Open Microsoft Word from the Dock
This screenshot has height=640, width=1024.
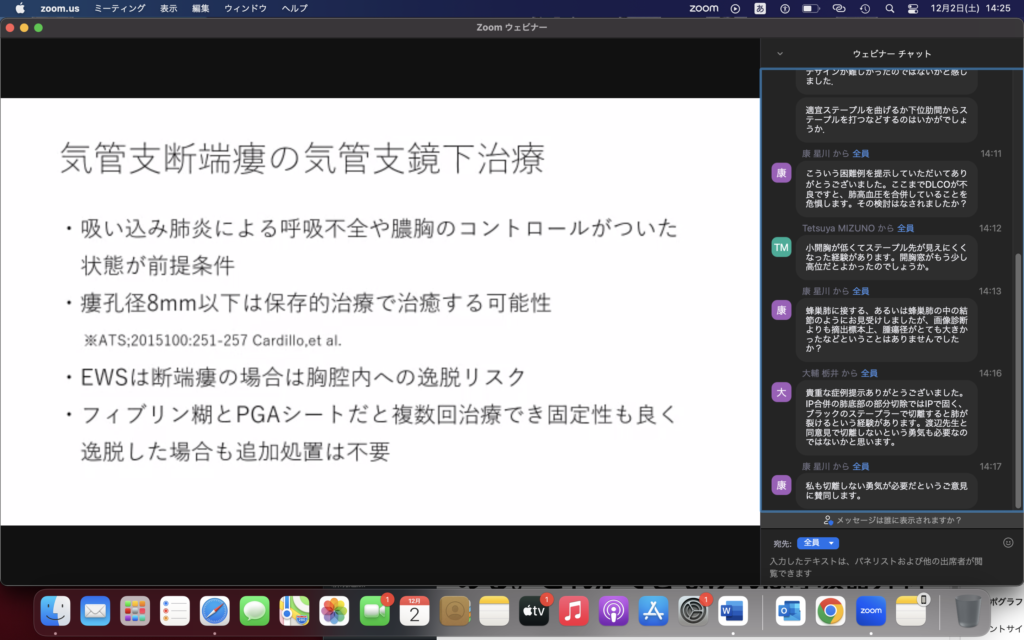point(733,610)
